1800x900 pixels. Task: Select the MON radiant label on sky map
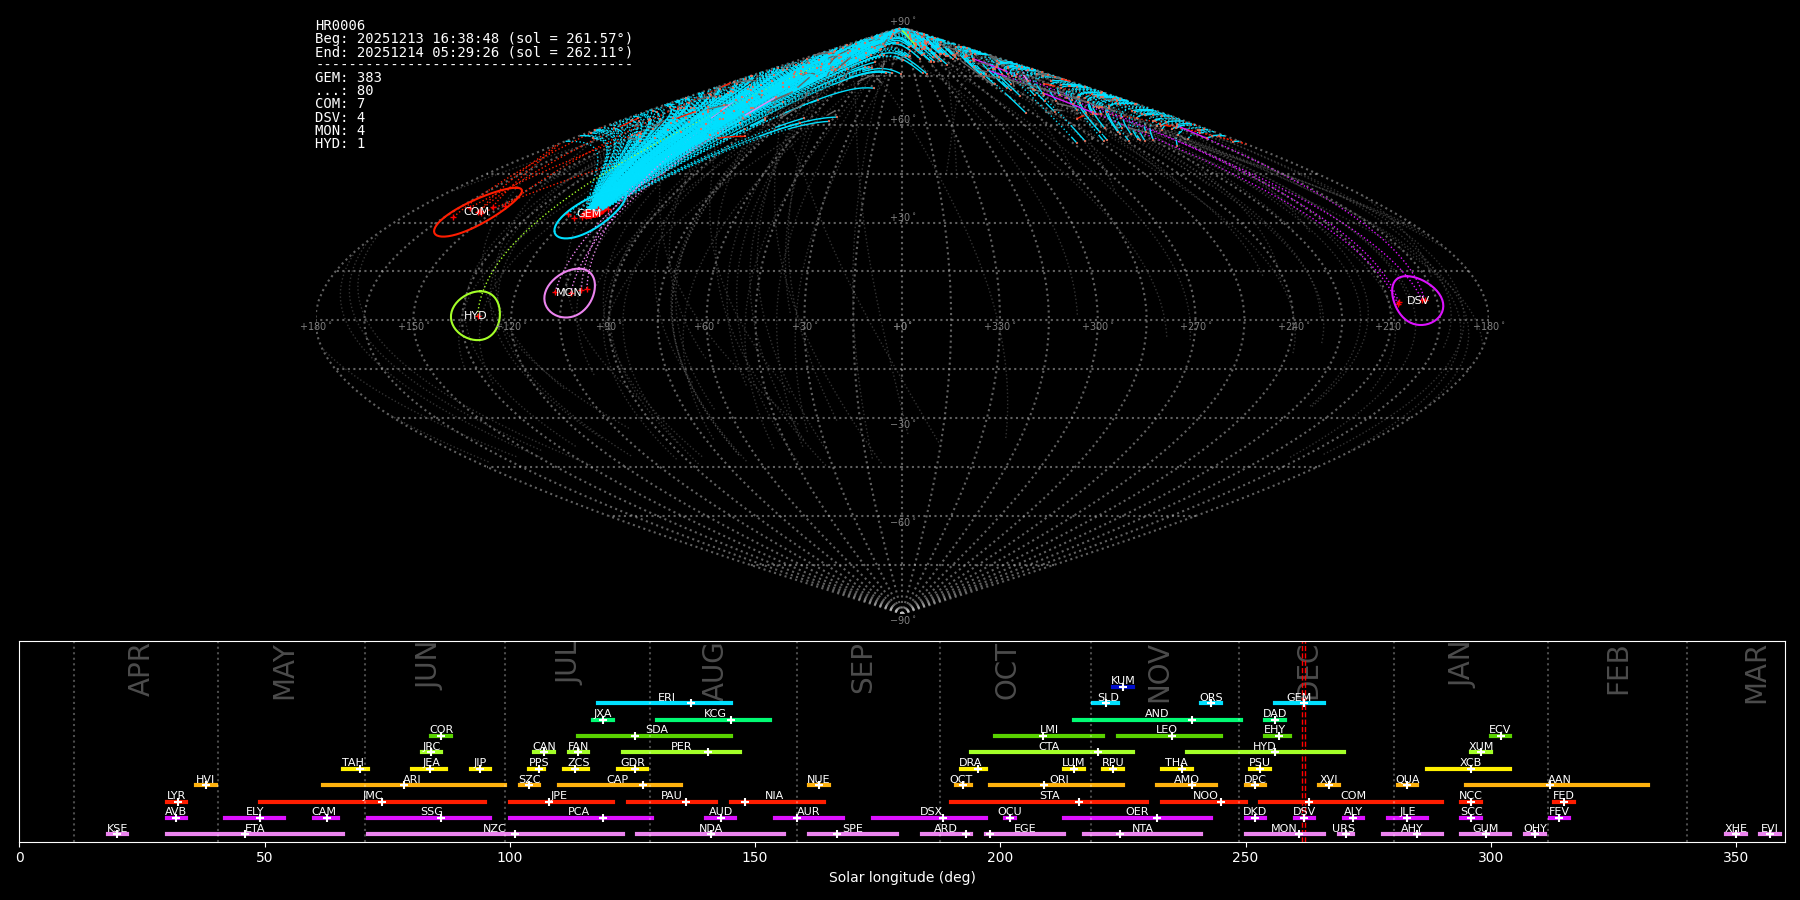point(568,293)
